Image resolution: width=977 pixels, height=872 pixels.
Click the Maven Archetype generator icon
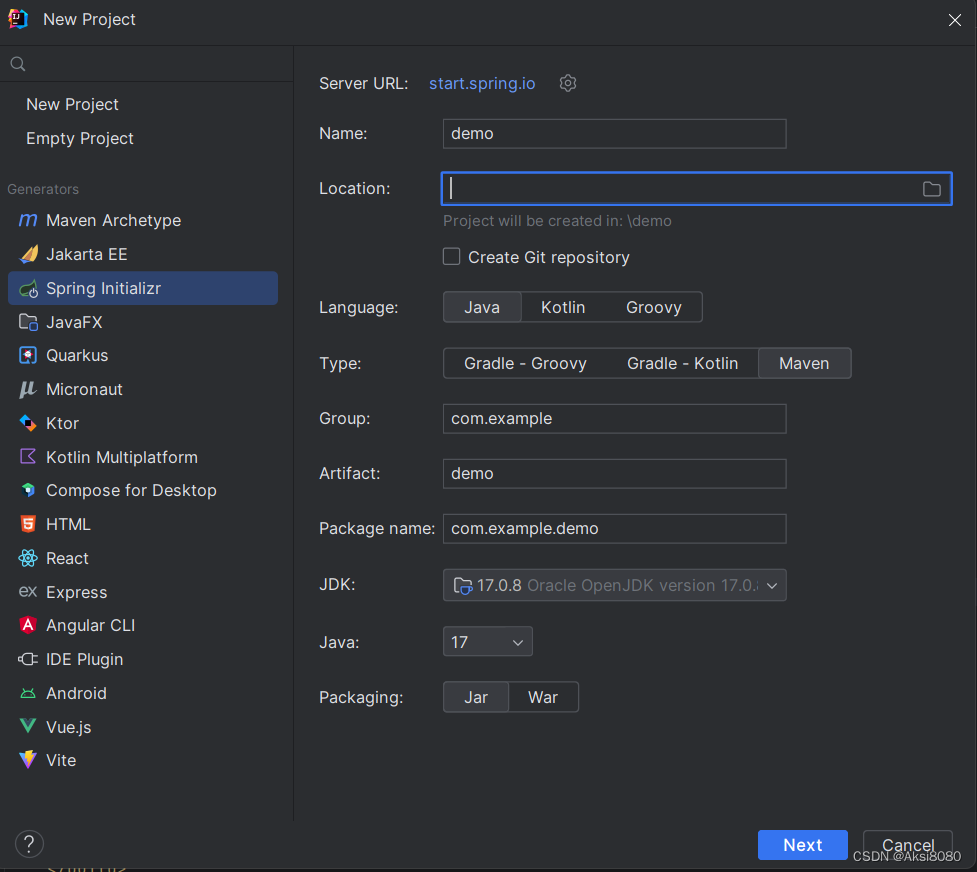click(x=28, y=220)
